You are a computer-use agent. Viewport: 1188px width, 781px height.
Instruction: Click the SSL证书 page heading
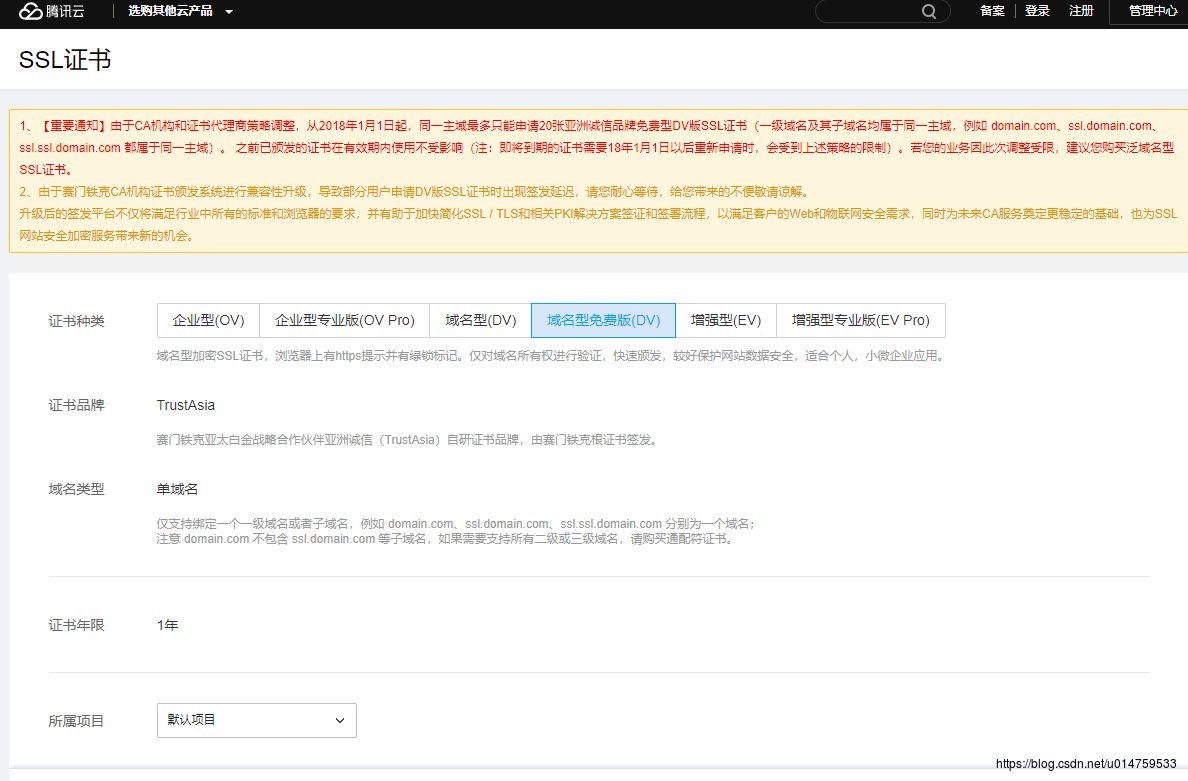point(65,60)
